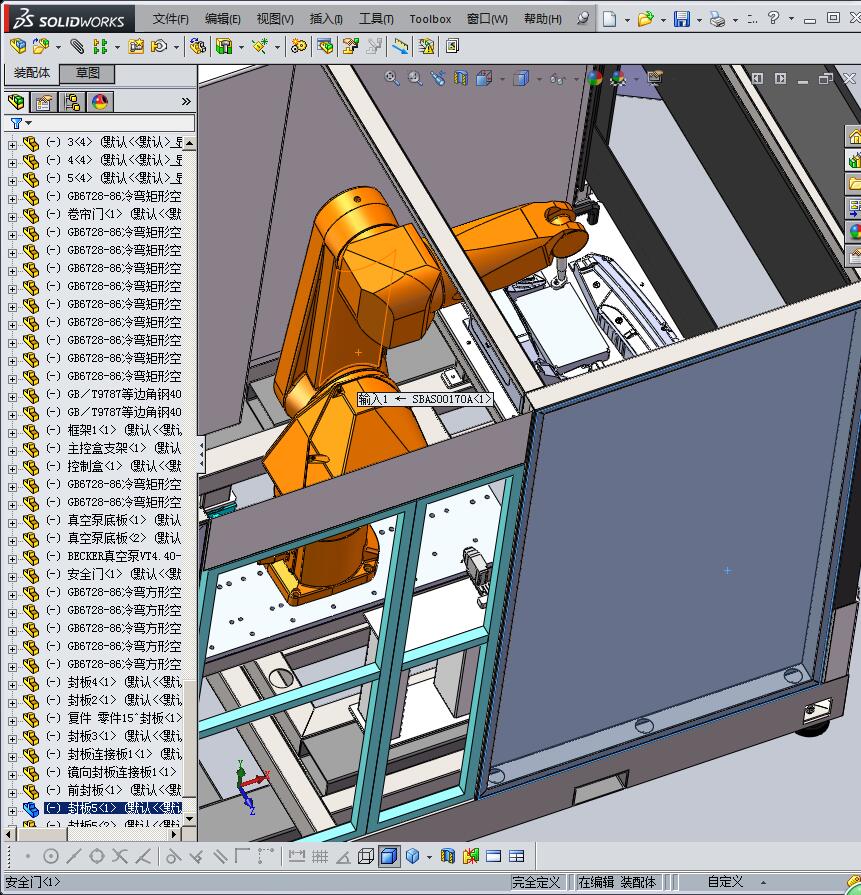Screen dimensions: 861x895
Task: Click the tree's horizontal scrollbar right arrow
Action: pos(175,834)
